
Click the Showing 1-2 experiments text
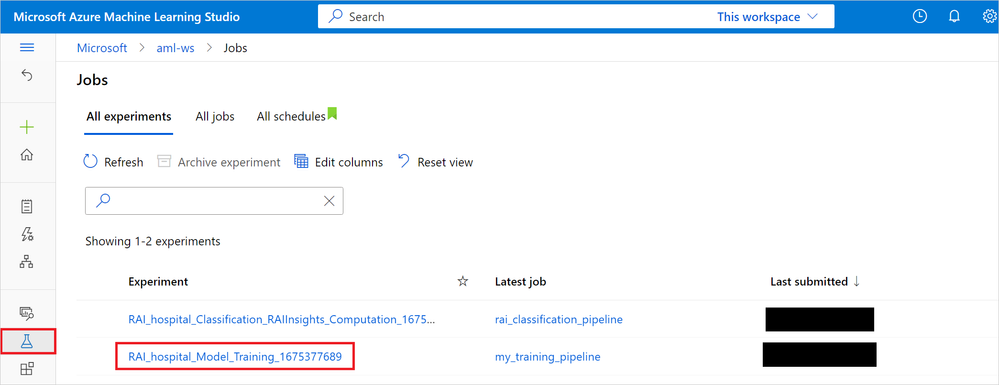(153, 242)
